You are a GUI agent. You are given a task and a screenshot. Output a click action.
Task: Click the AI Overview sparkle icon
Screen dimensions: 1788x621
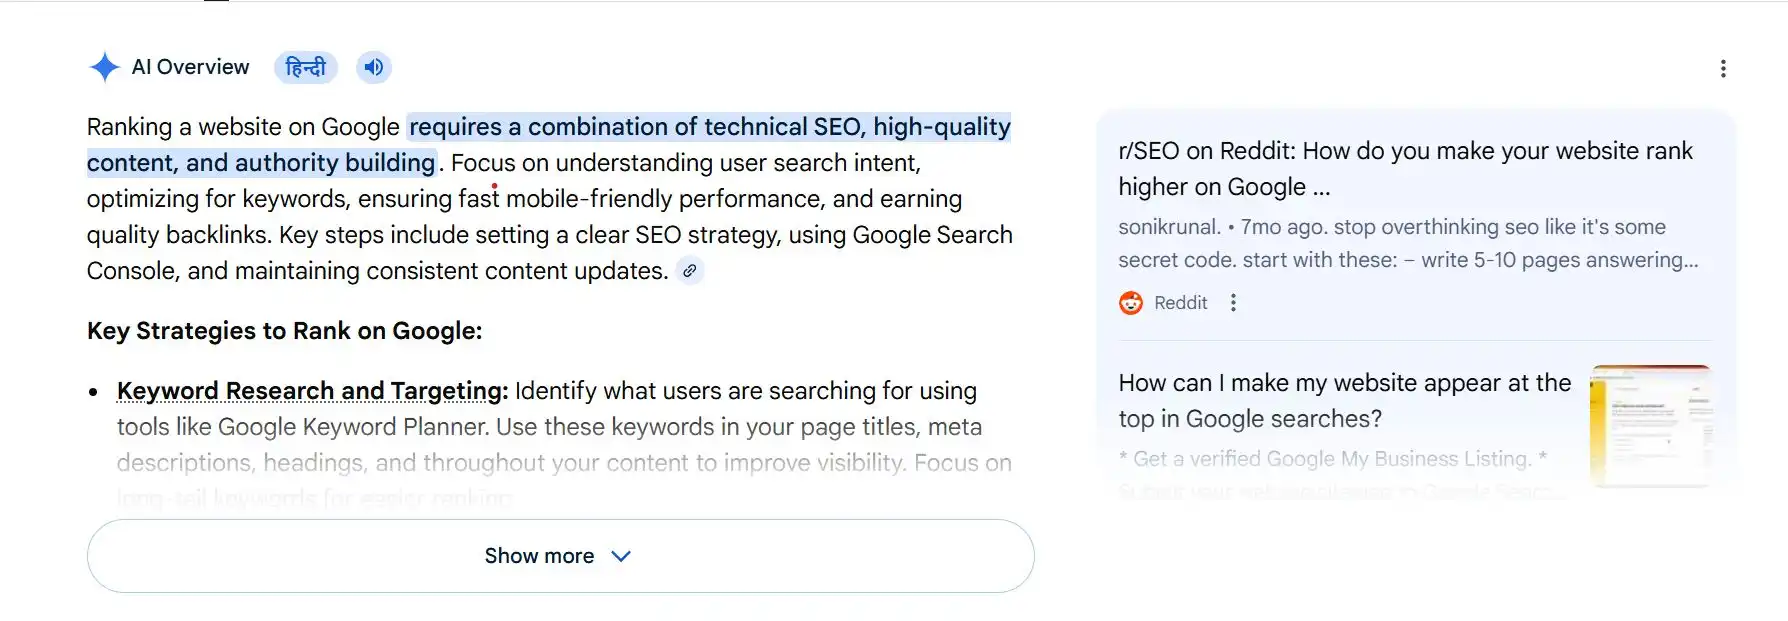point(104,66)
